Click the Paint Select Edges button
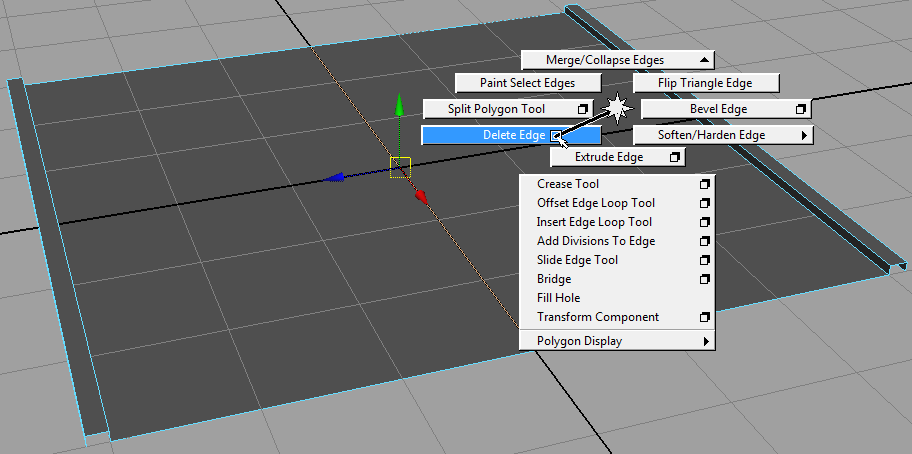The width and height of the screenshot is (912, 454). tap(527, 83)
